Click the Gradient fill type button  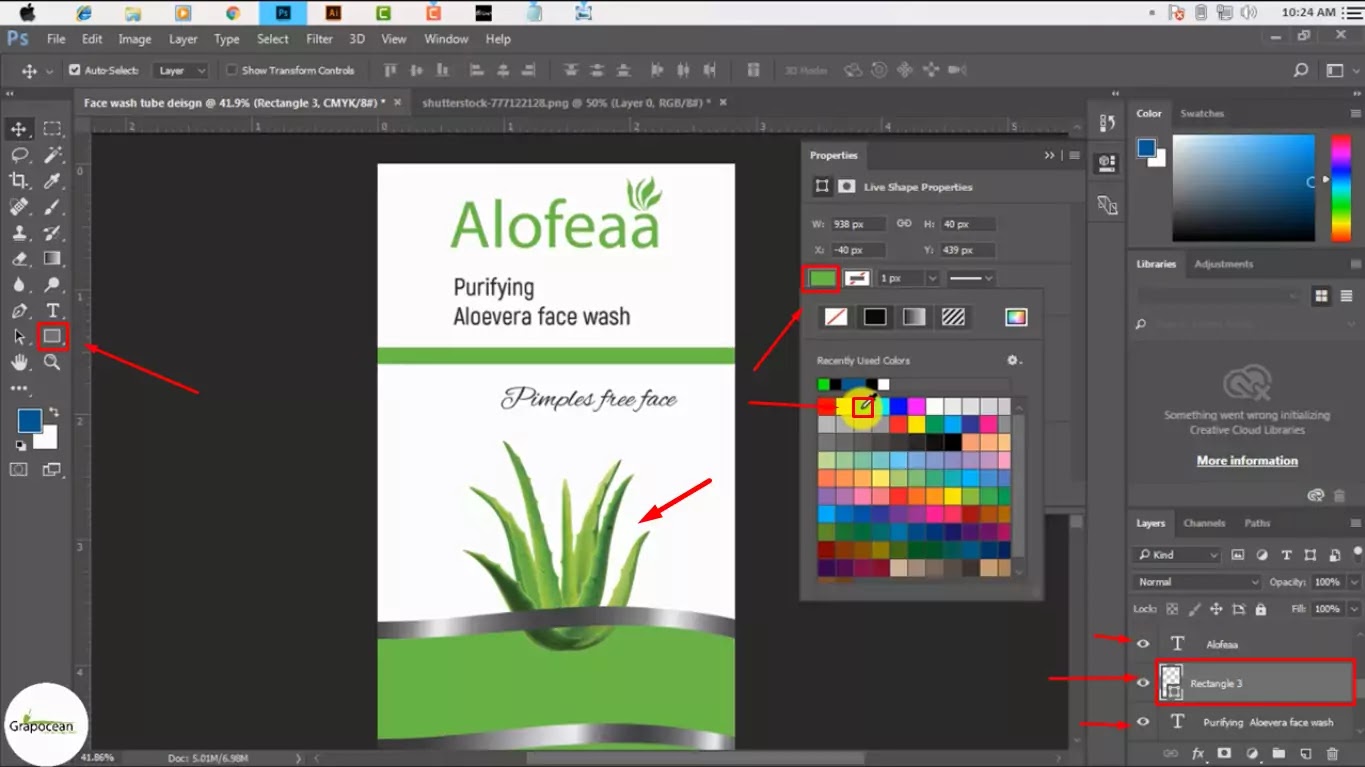(913, 316)
